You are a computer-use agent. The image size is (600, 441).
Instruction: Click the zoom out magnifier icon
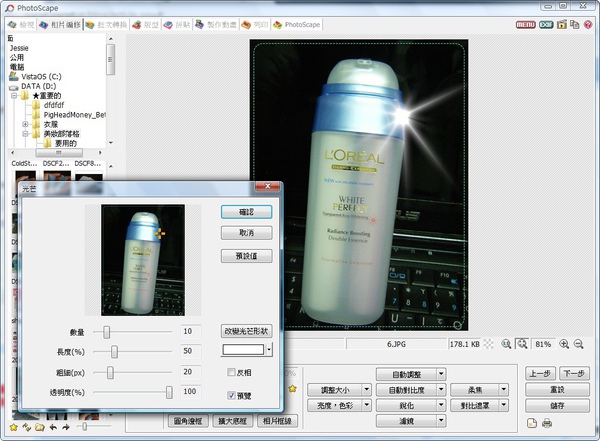[579, 344]
